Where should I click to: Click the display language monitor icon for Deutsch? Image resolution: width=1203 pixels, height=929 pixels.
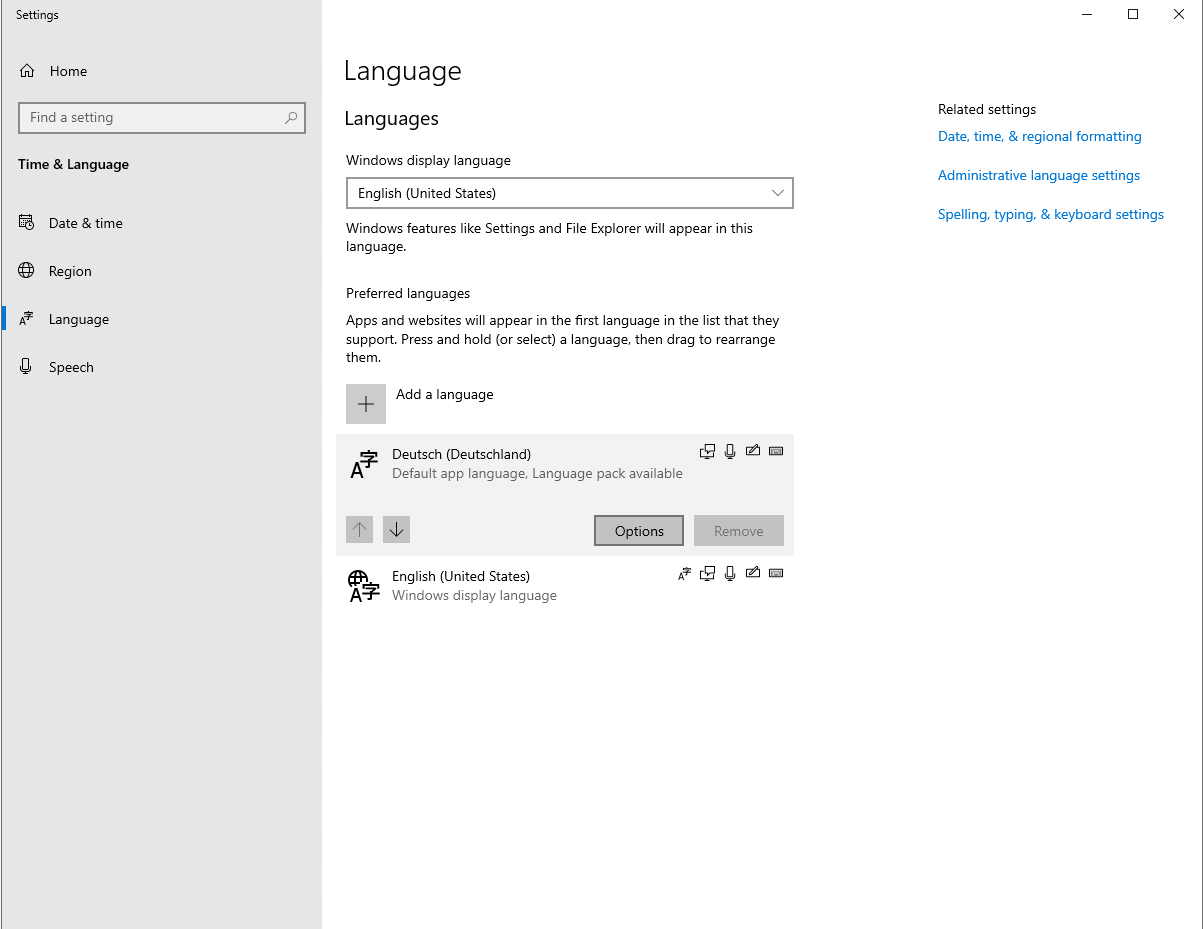(707, 451)
